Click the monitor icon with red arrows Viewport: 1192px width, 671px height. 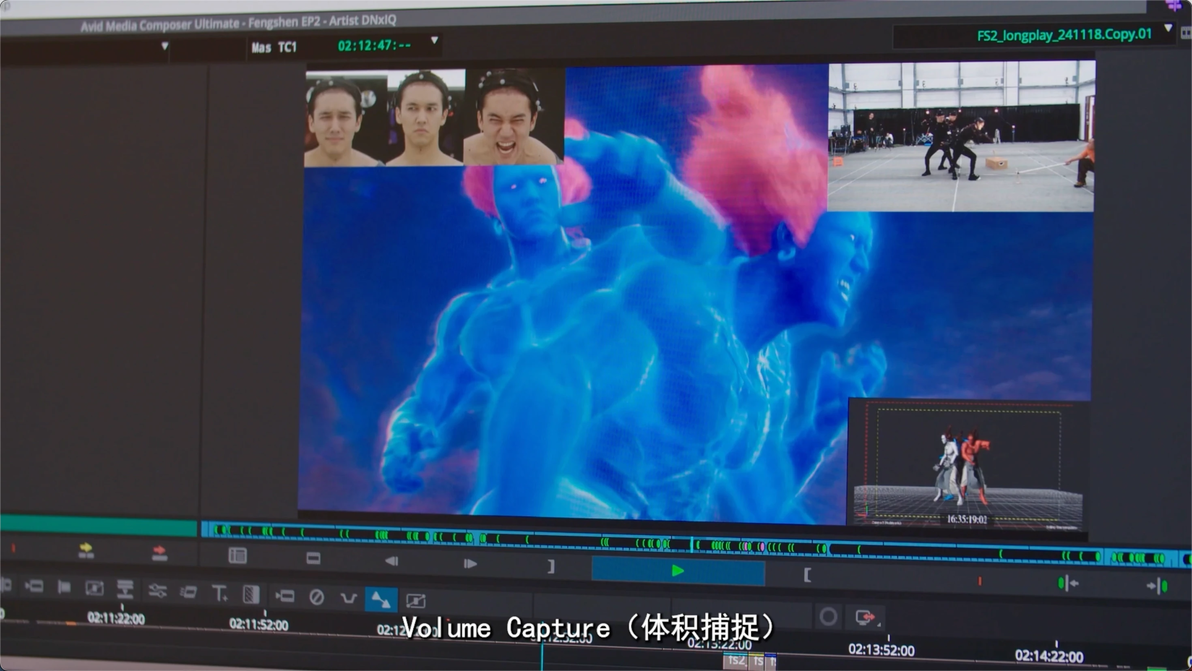tap(865, 617)
